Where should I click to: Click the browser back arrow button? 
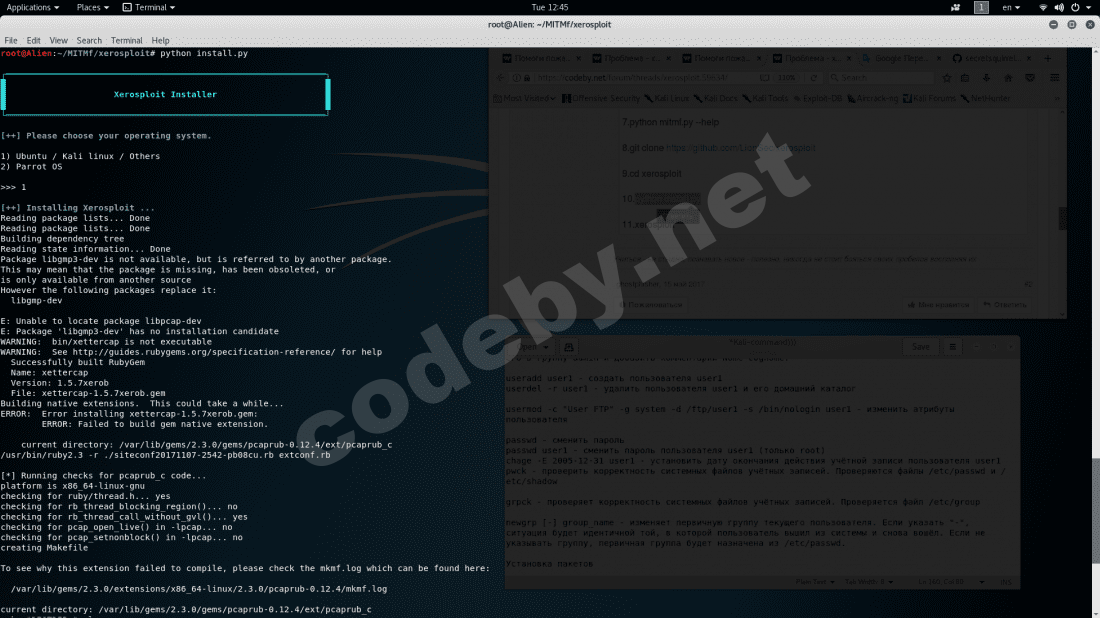pos(501,78)
